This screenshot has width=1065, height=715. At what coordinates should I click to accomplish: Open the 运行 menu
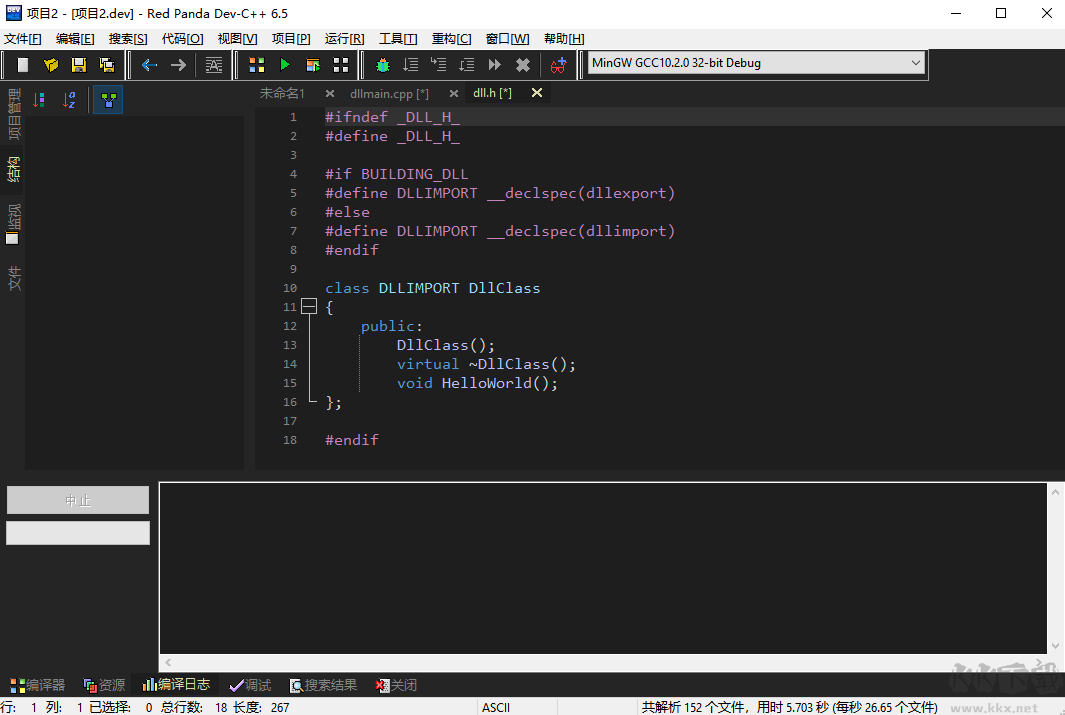(344, 38)
